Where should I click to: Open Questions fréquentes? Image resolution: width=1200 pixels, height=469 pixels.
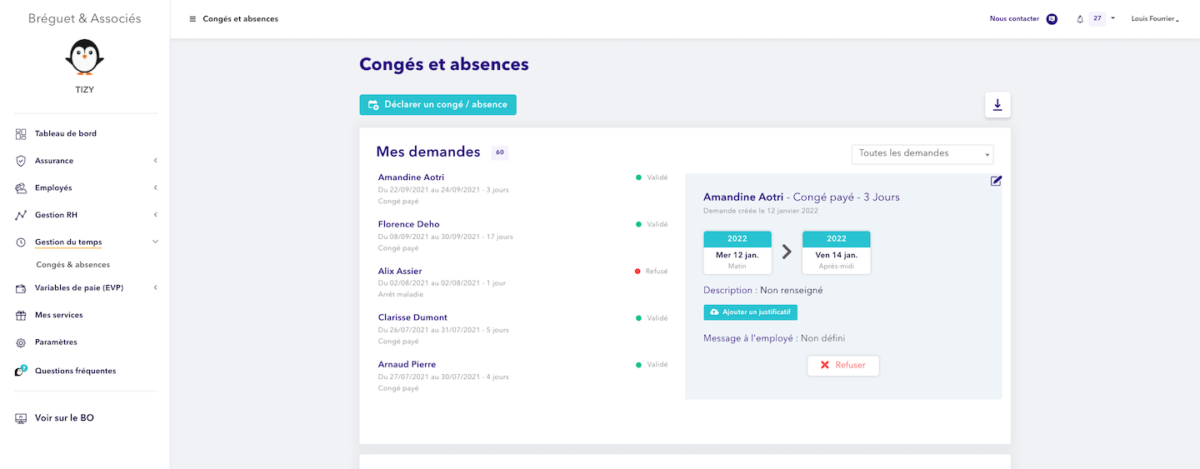click(75, 370)
